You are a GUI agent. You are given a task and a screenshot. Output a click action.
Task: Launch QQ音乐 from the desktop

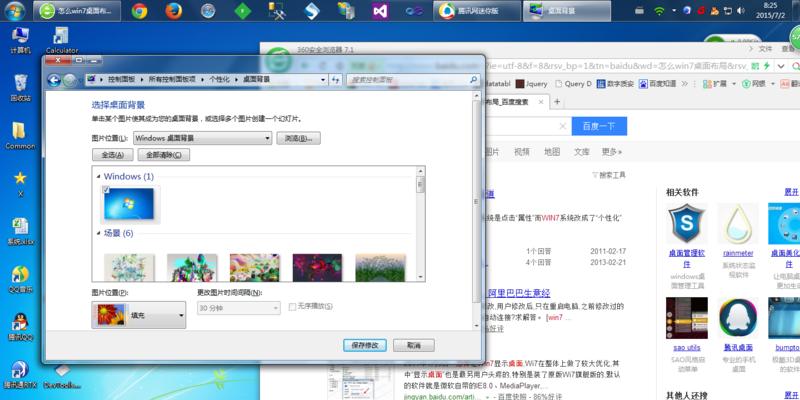point(20,280)
